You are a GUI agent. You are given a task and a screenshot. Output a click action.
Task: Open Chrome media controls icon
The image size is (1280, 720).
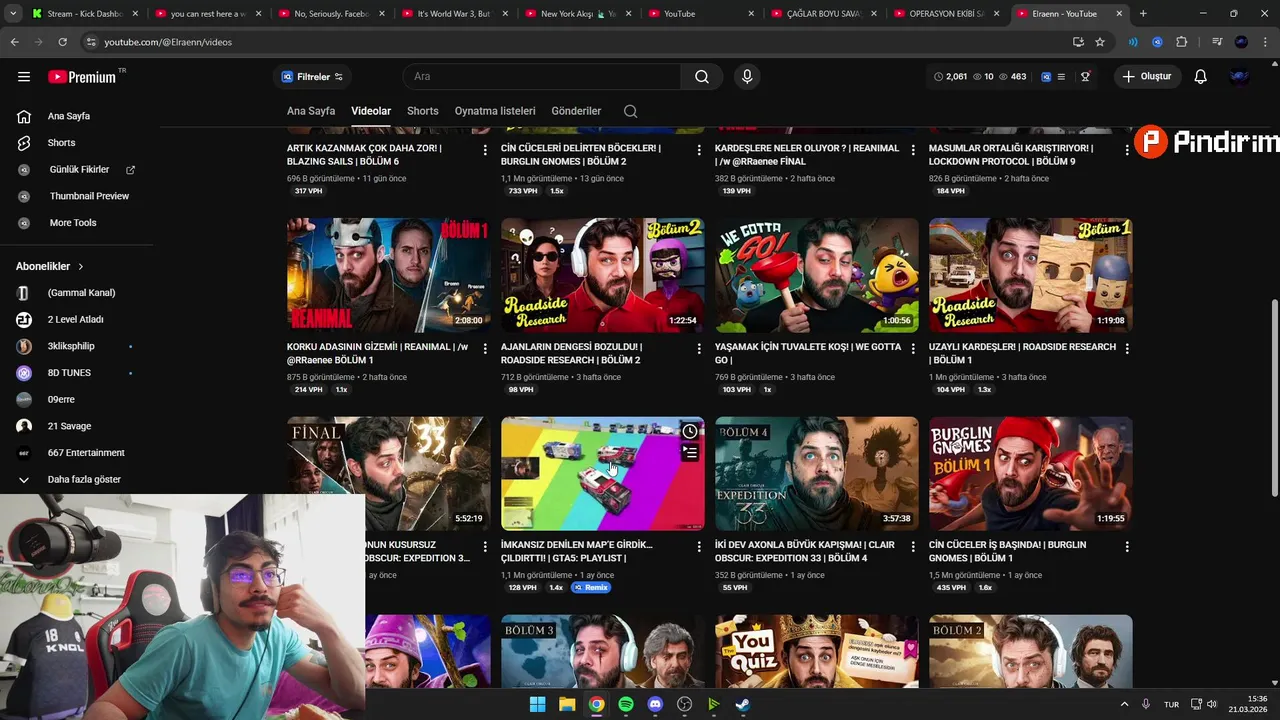pyautogui.click(x=1217, y=42)
